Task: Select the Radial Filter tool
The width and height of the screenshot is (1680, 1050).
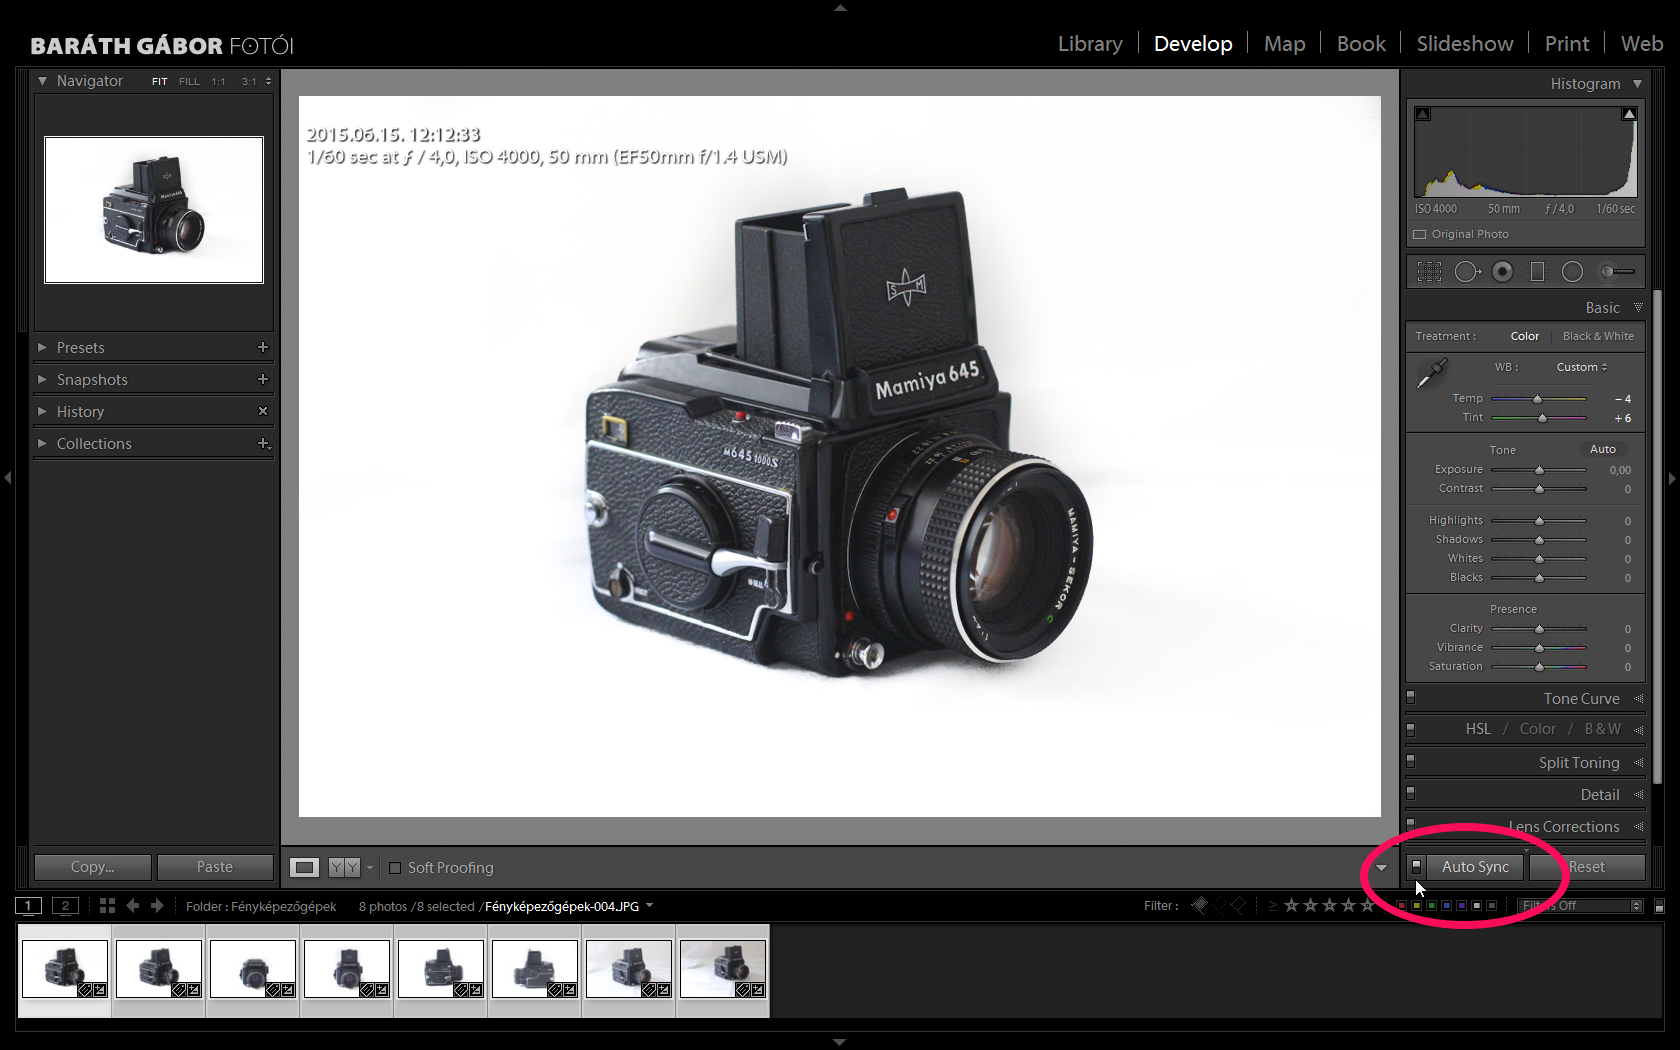Action: [x=1573, y=272]
